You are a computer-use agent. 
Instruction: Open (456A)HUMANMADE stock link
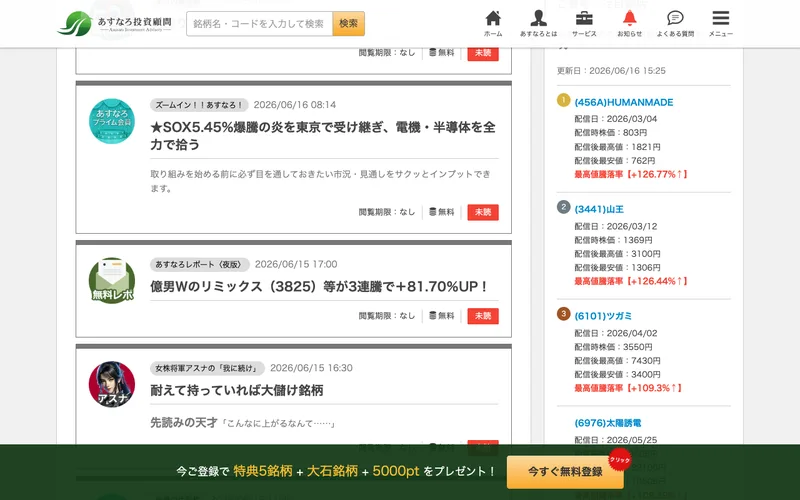(623, 102)
